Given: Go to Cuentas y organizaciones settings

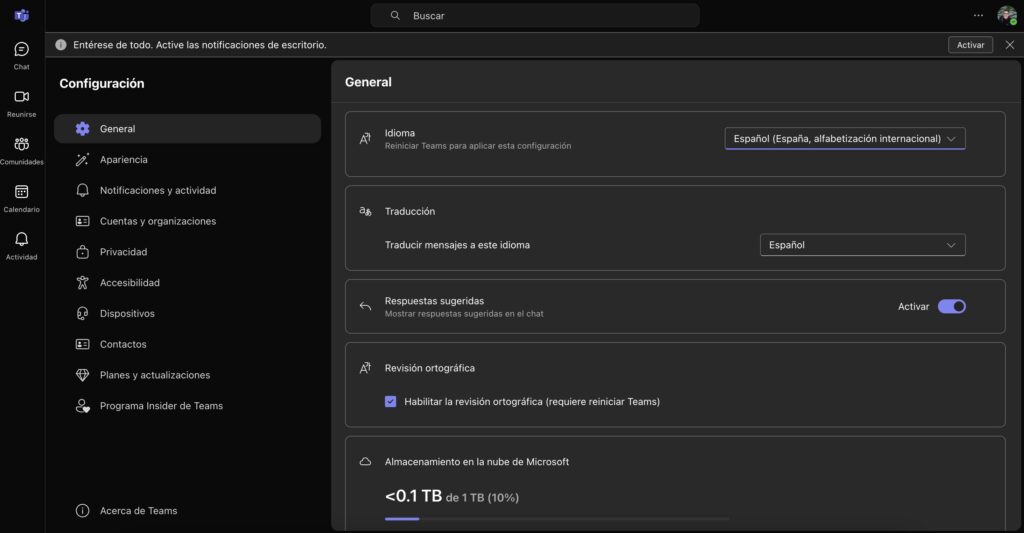Looking at the screenshot, I should (x=187, y=221).
